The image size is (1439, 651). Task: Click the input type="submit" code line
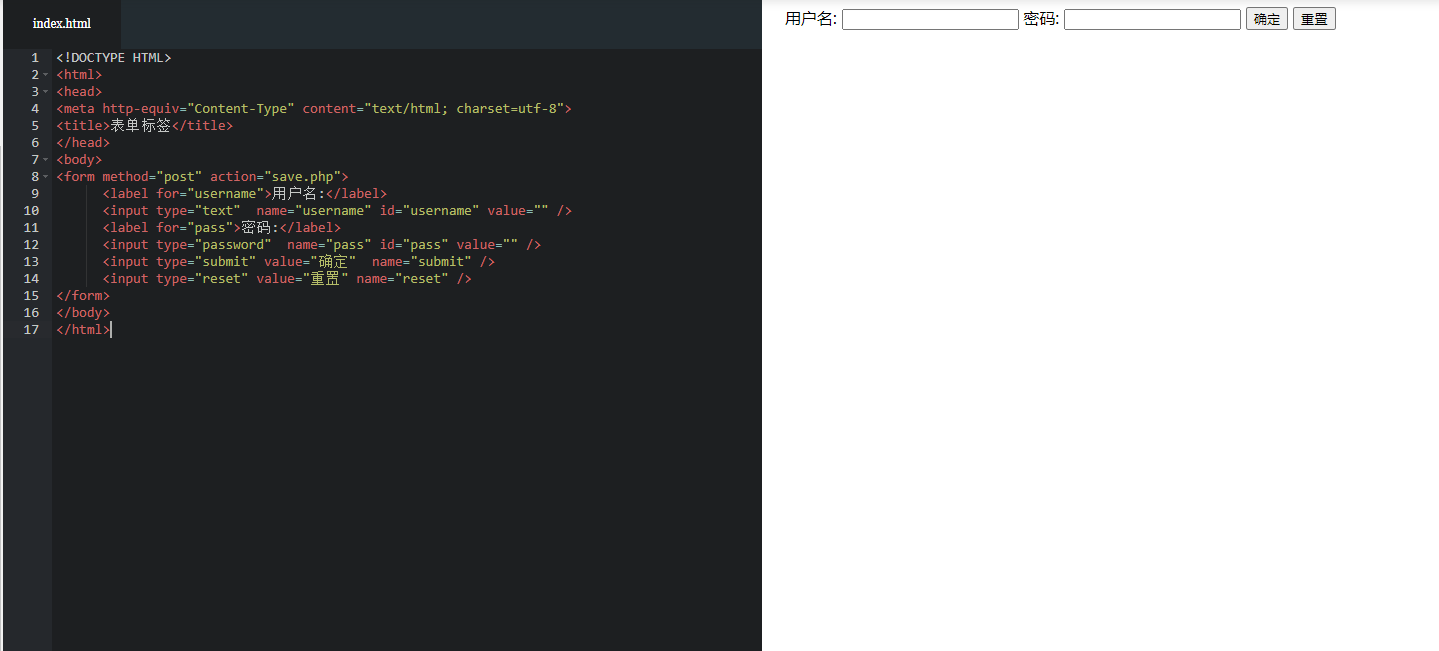pos(299,262)
